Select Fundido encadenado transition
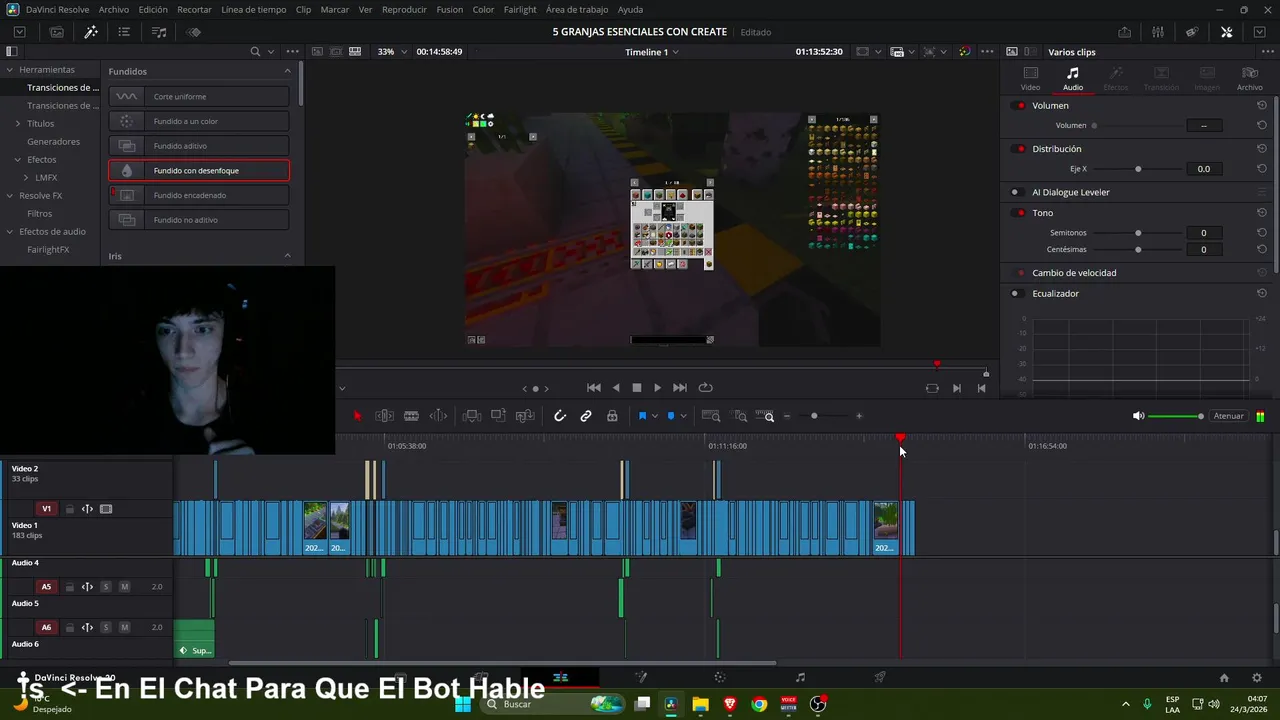This screenshot has height=720, width=1280. click(199, 195)
